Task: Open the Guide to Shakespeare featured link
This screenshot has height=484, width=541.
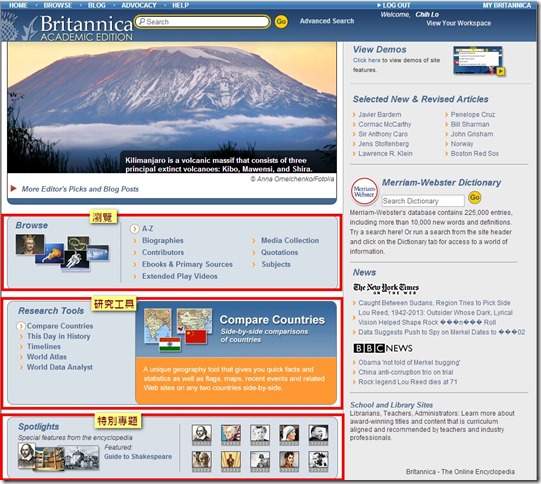Action: (138, 456)
